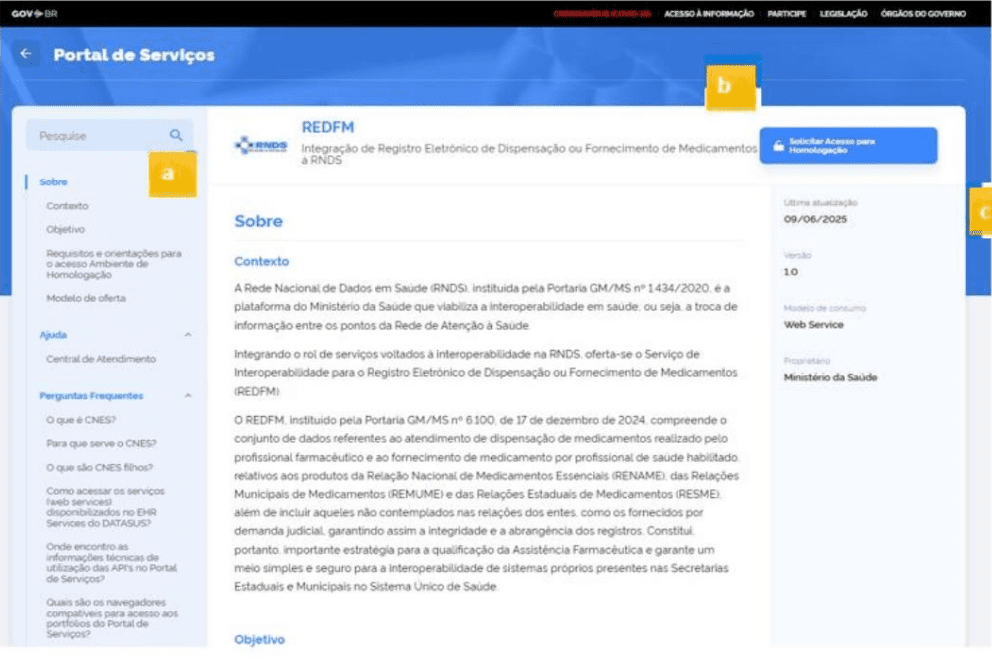The height and width of the screenshot is (664, 992).
Task: Open PARTICIPE in the top bar
Action: (786, 13)
